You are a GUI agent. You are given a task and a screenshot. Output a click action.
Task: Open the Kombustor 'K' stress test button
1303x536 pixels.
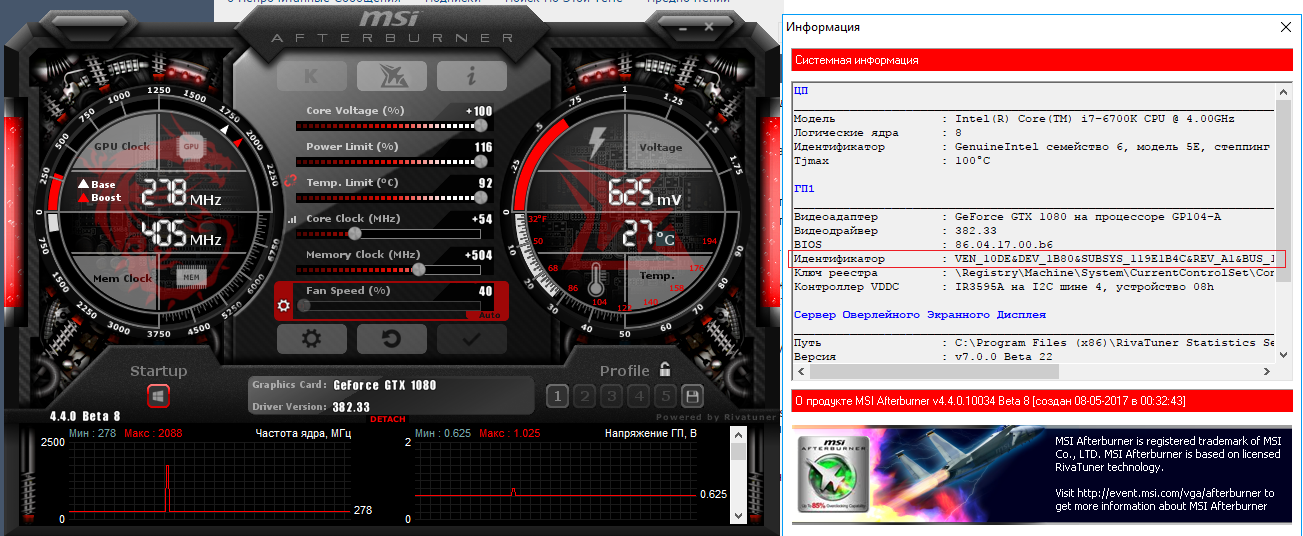click(311, 76)
